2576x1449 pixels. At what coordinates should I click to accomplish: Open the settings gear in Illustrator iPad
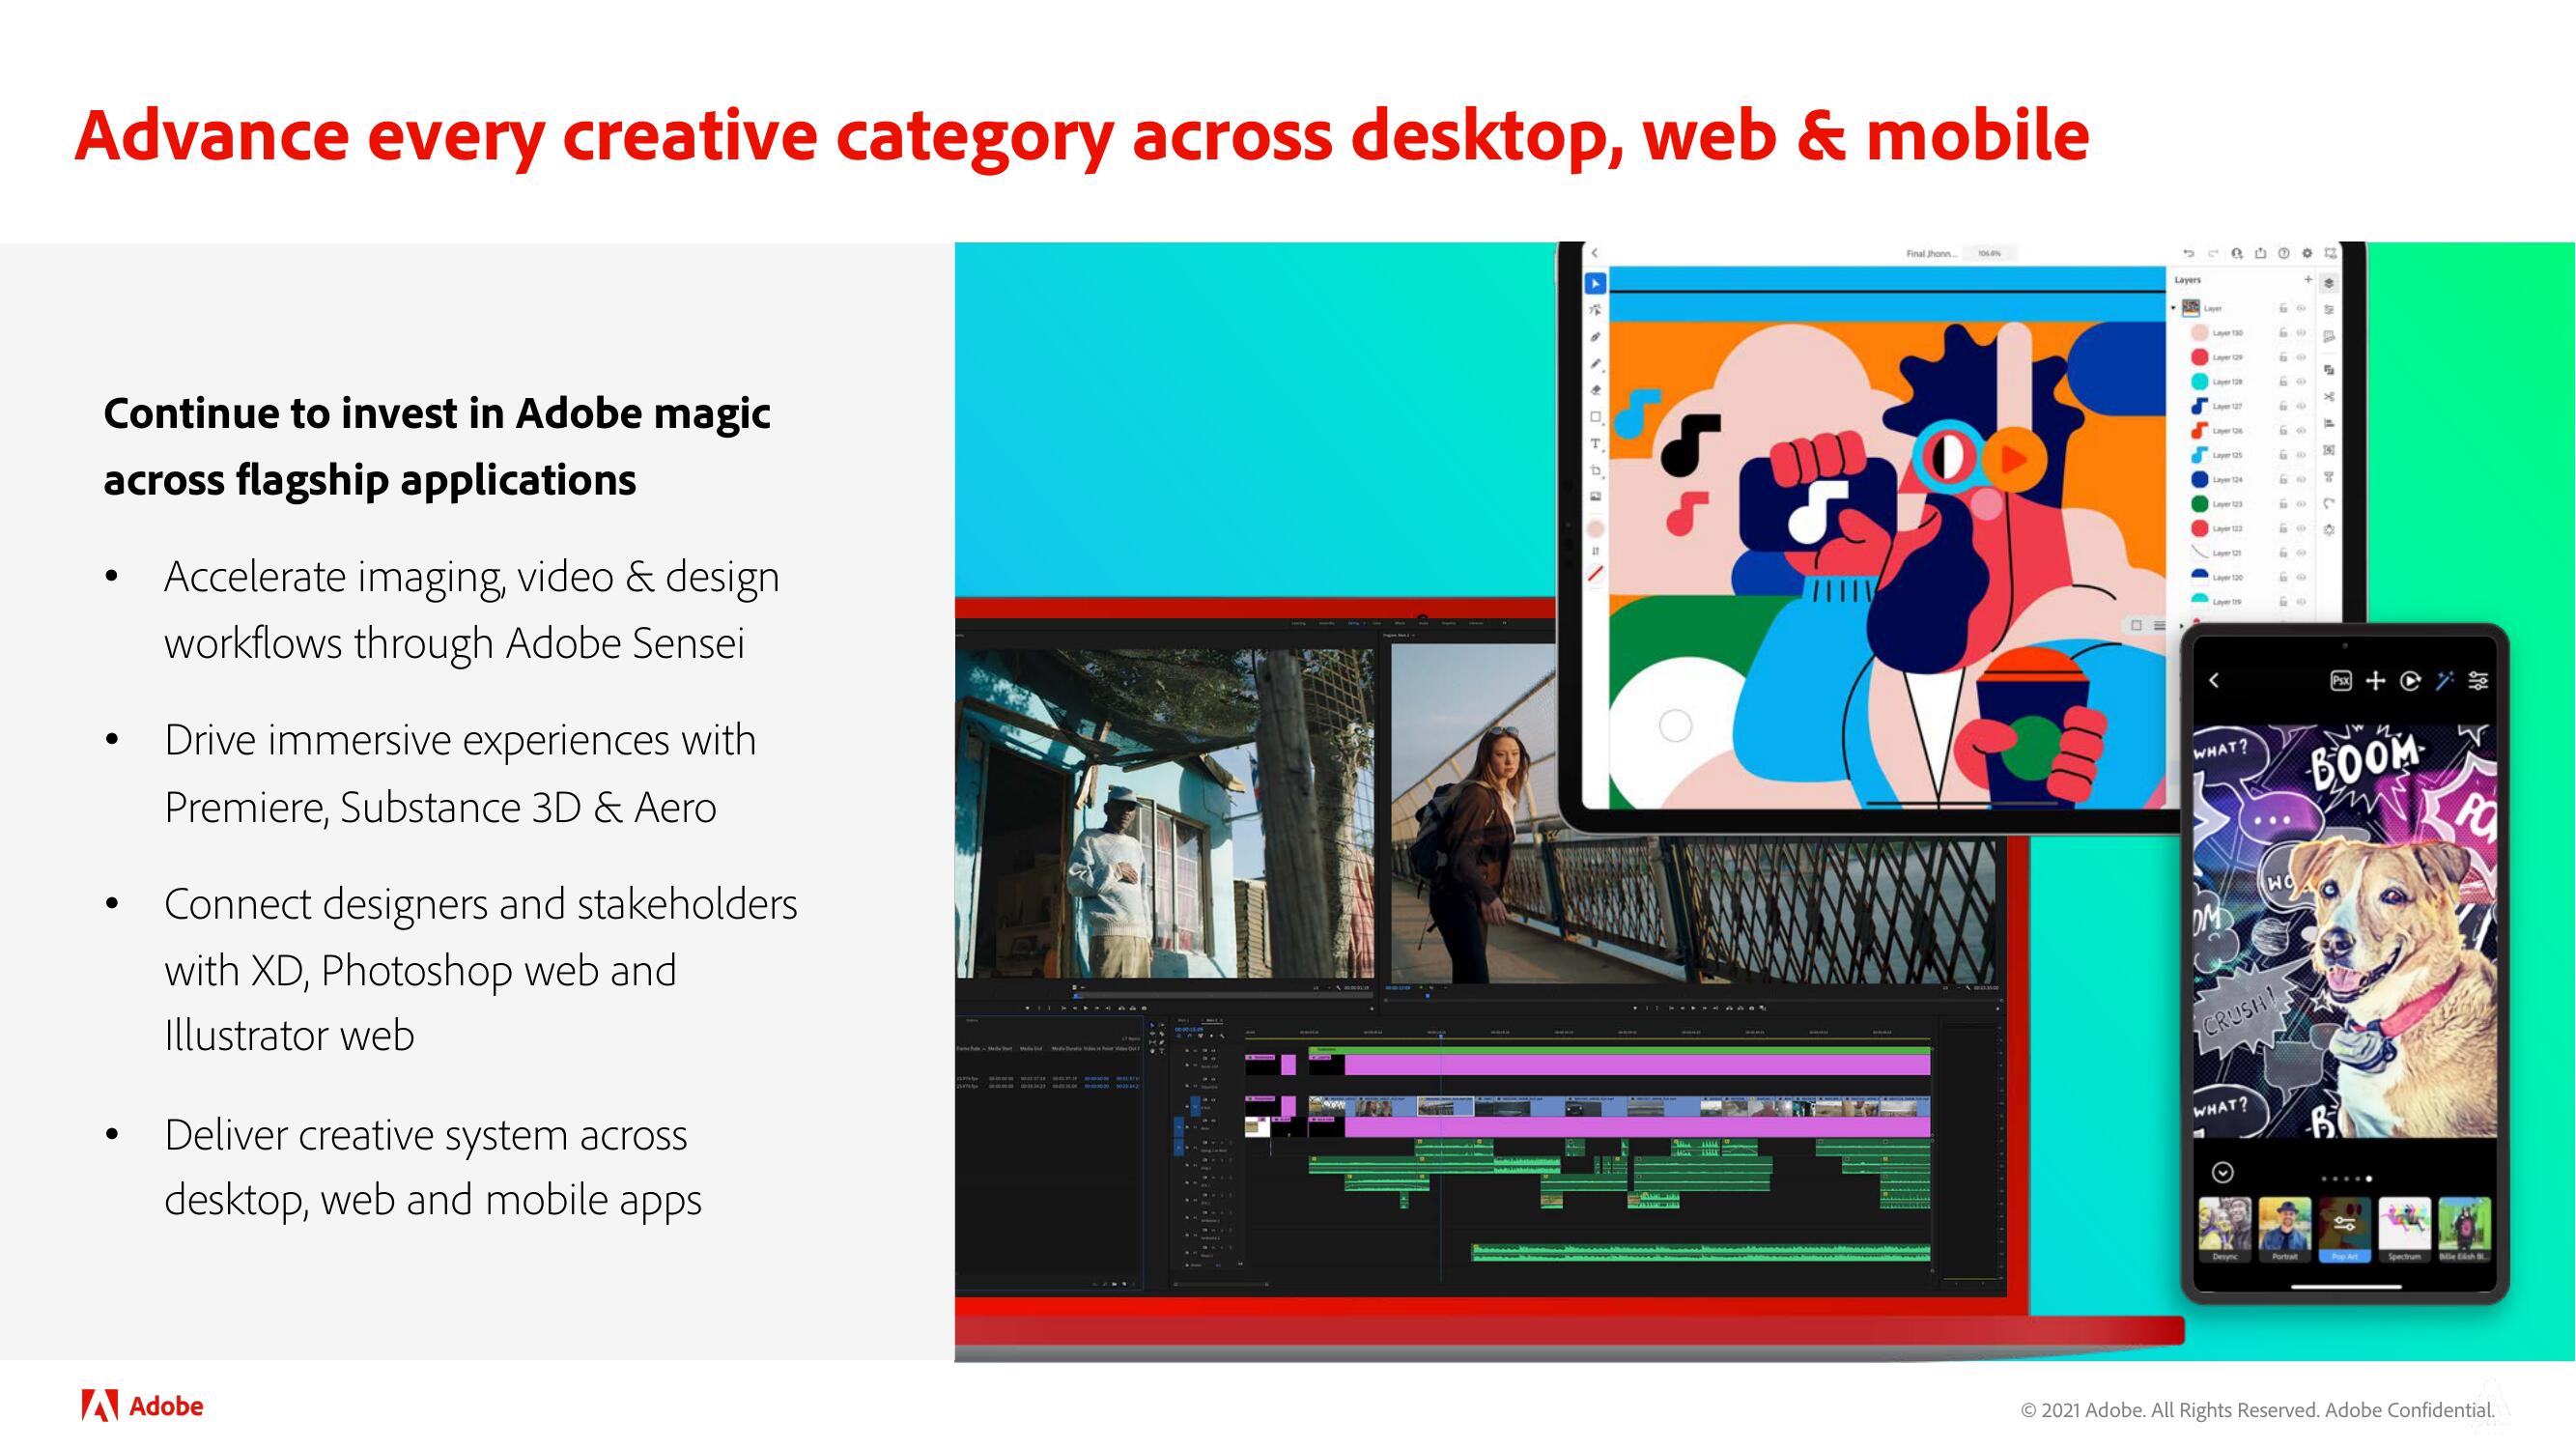2307,254
